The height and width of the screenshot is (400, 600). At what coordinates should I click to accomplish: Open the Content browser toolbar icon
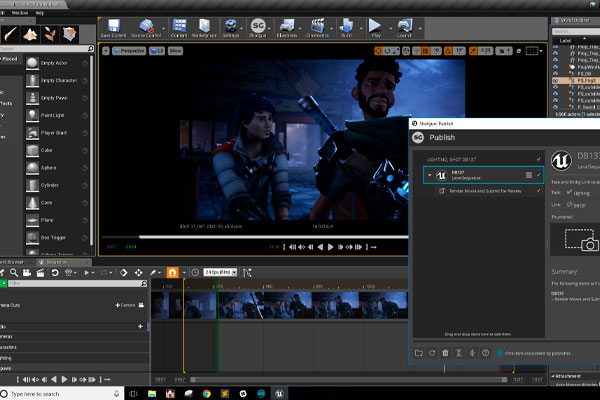tap(179, 26)
